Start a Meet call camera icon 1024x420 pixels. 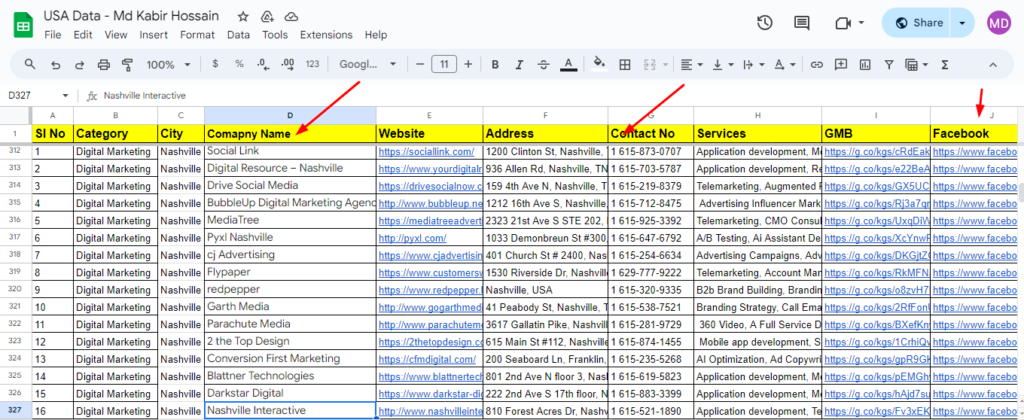(843, 23)
